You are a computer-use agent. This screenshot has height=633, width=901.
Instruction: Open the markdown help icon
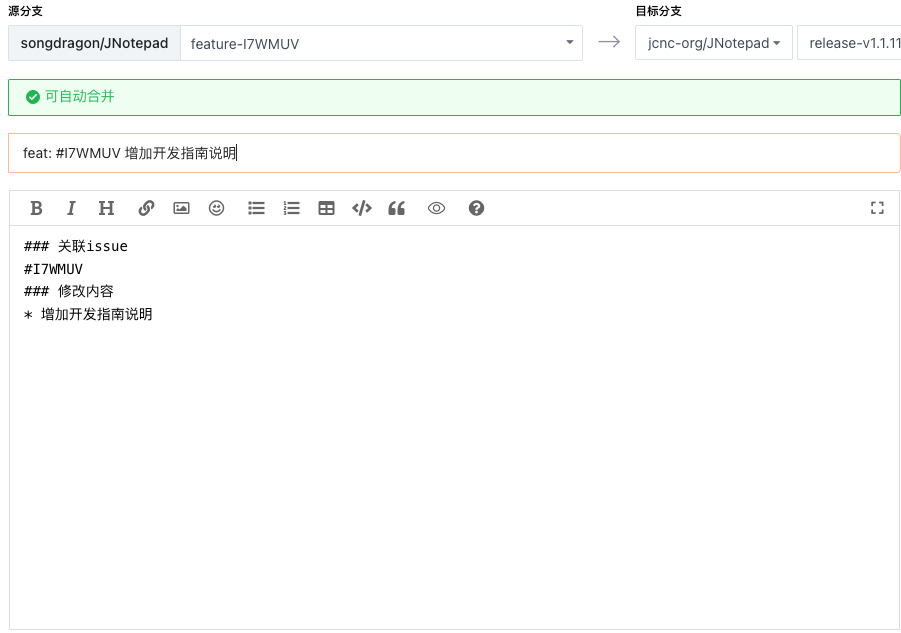pos(476,208)
